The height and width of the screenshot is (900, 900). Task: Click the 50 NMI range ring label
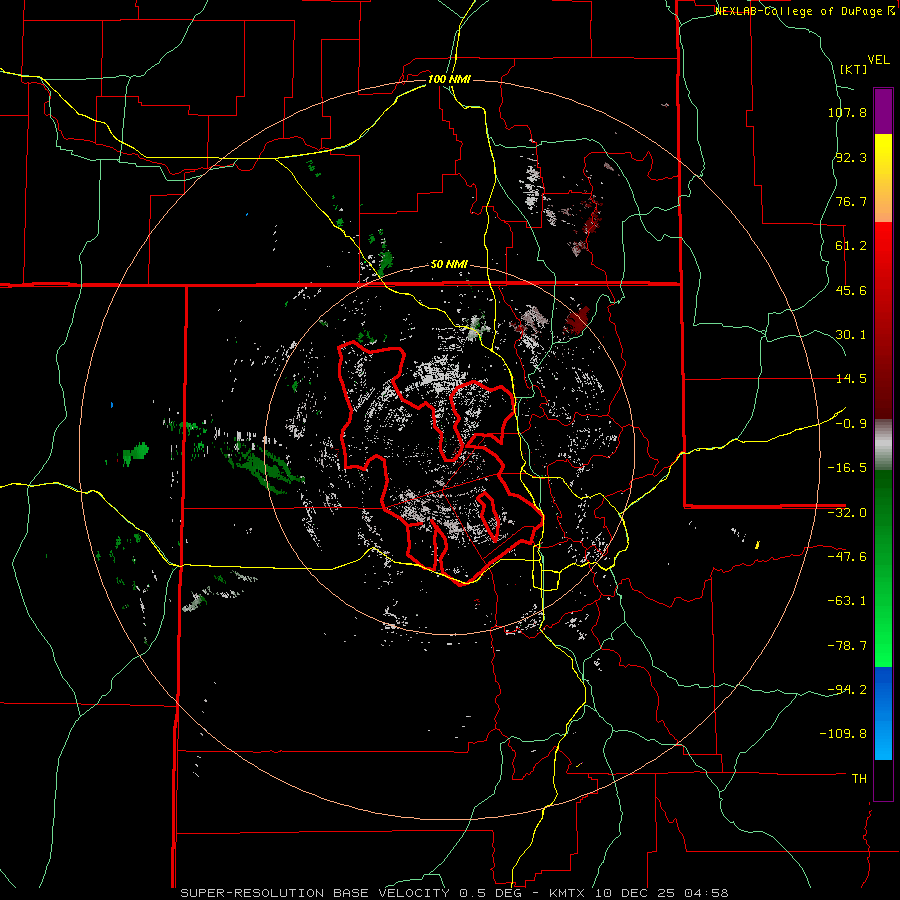(449, 265)
